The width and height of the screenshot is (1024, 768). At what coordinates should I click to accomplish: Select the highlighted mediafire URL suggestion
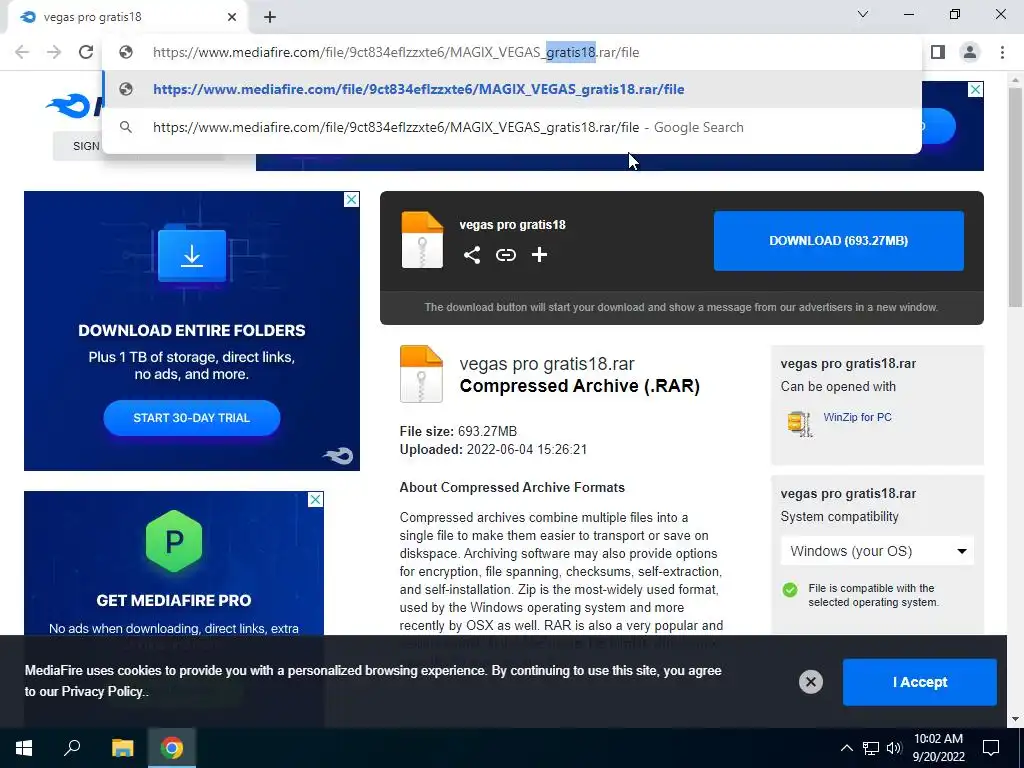pyautogui.click(x=512, y=89)
